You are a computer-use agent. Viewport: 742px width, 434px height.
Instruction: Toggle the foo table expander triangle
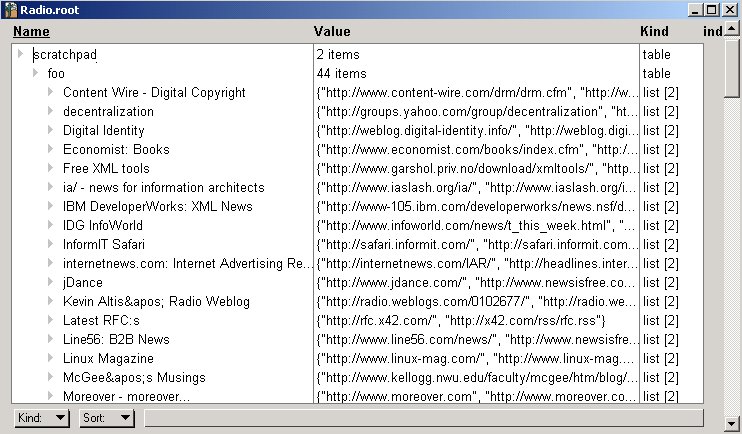(x=35, y=72)
